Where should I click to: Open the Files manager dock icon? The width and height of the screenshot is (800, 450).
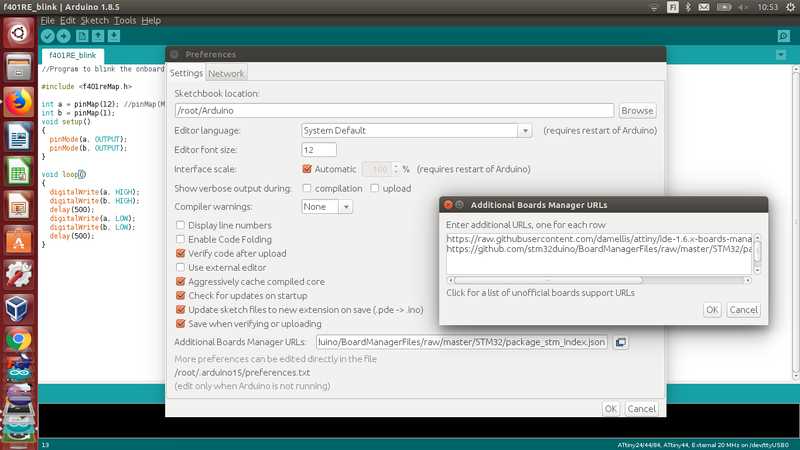(18, 67)
